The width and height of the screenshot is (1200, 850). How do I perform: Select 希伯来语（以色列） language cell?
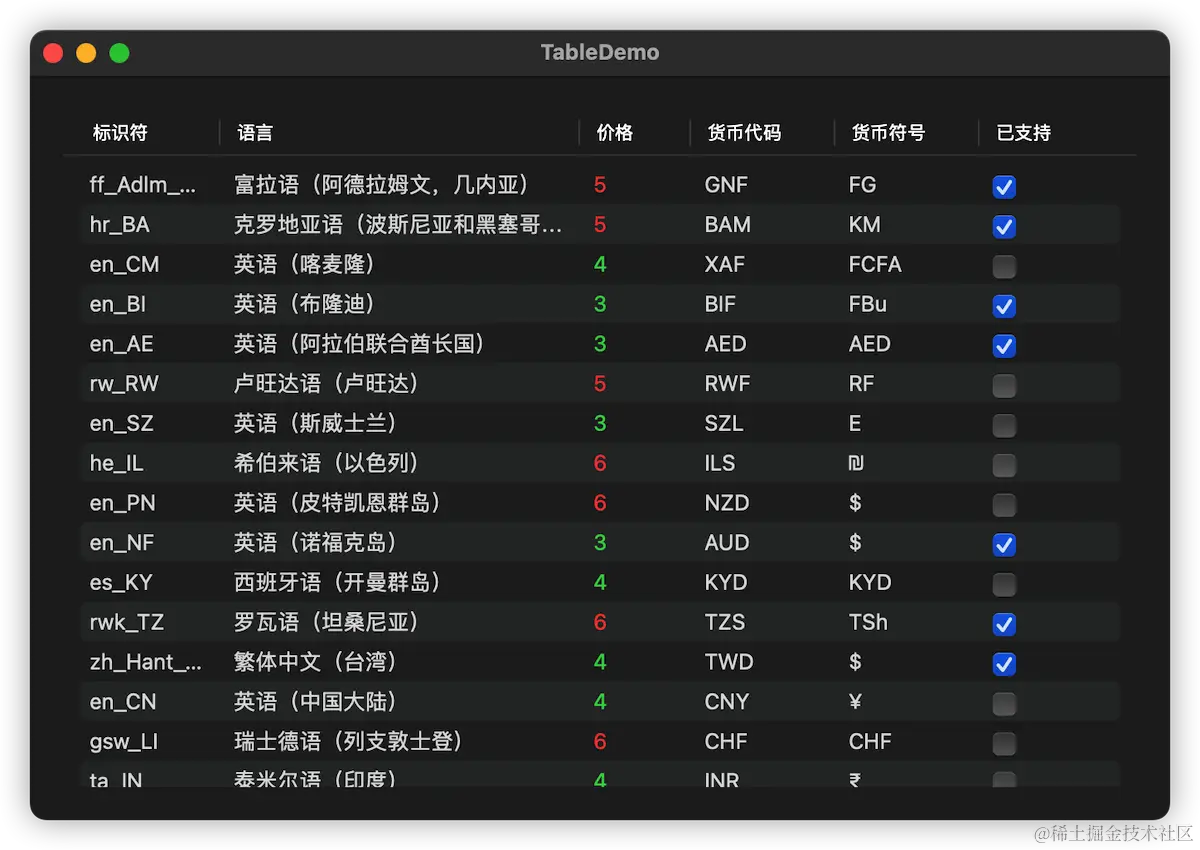[x=327, y=463]
